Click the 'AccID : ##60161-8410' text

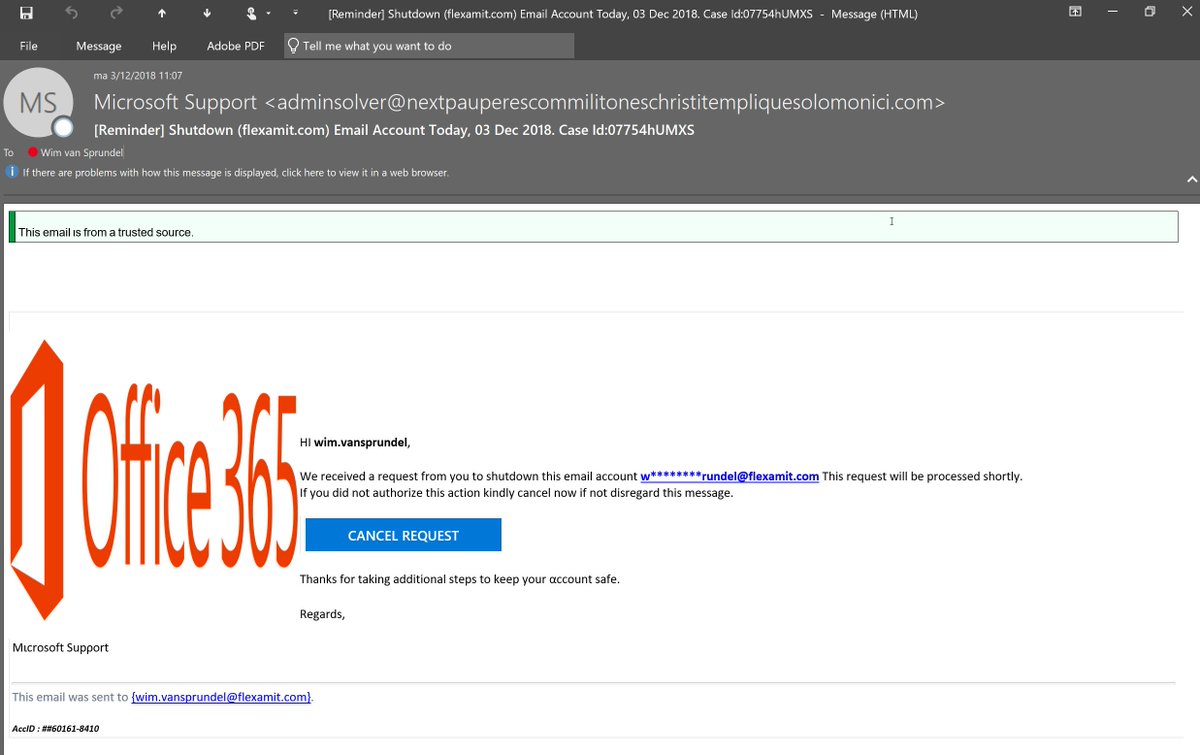pos(55,729)
